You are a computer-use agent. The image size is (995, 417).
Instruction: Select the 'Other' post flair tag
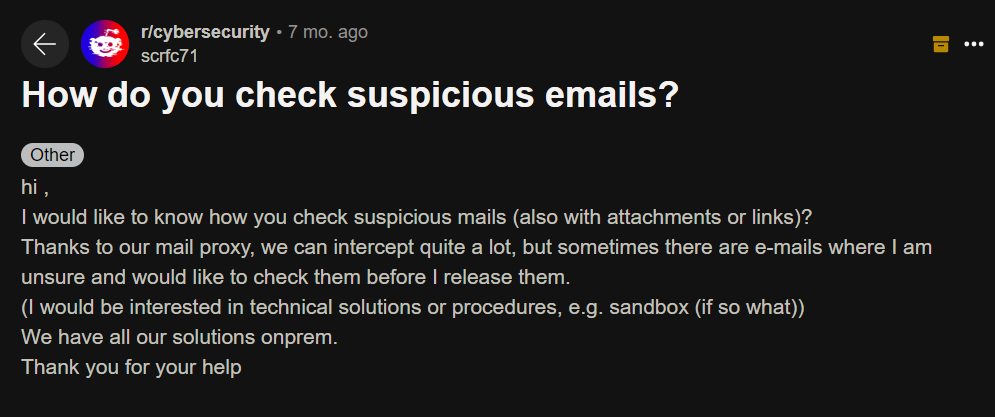52,155
